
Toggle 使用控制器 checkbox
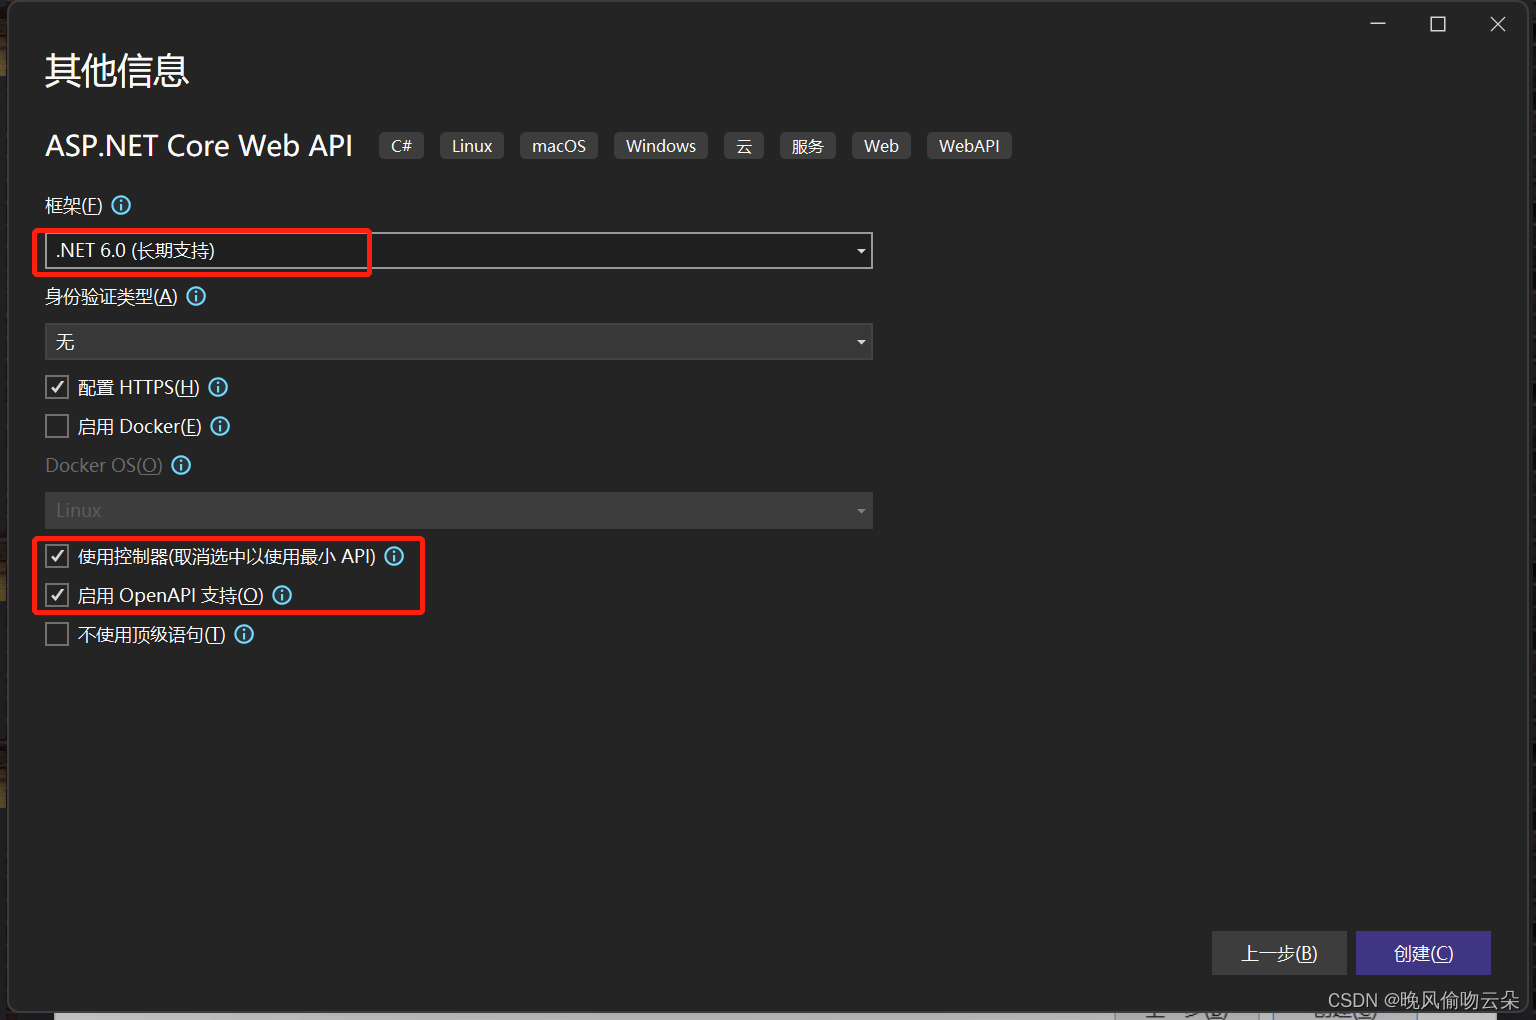pos(57,556)
